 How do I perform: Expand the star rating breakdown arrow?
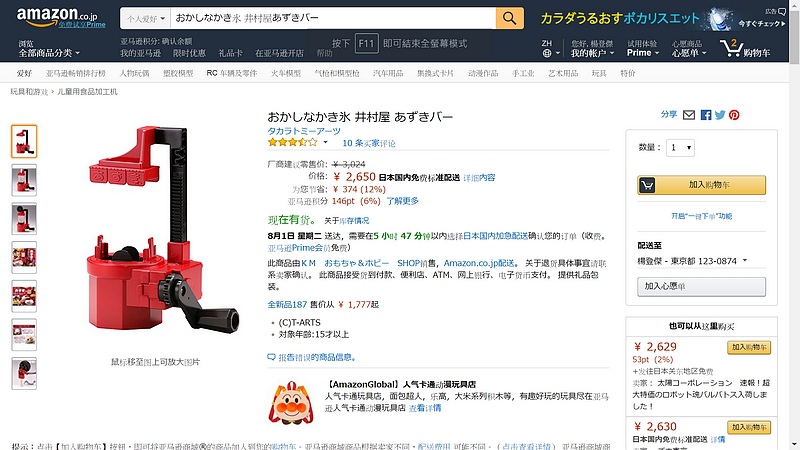click(326, 142)
